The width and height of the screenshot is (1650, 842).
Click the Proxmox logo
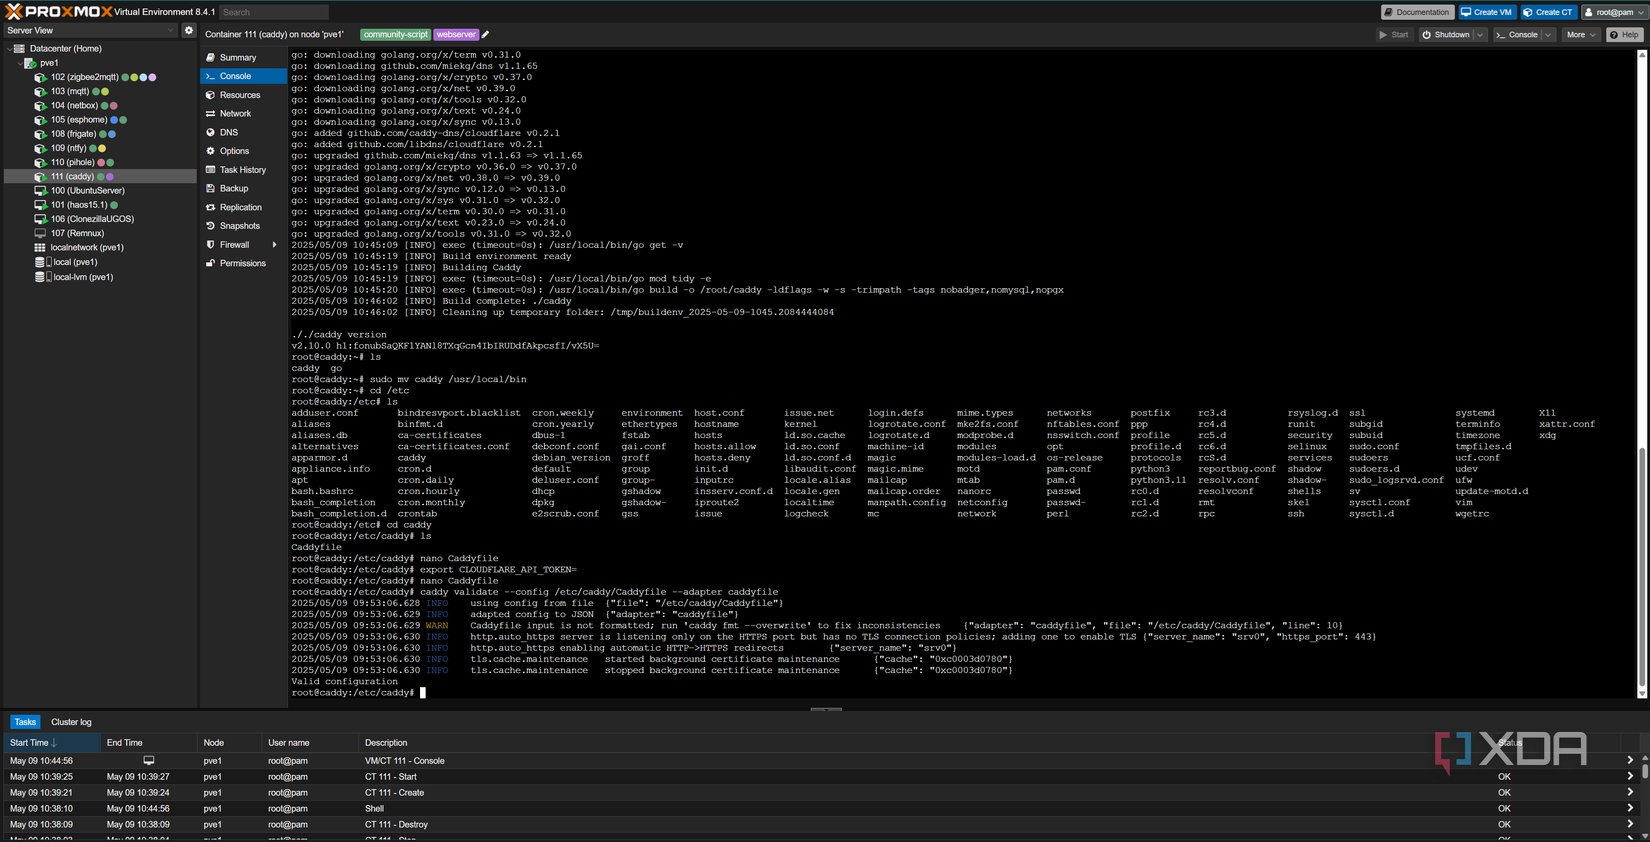59,12
